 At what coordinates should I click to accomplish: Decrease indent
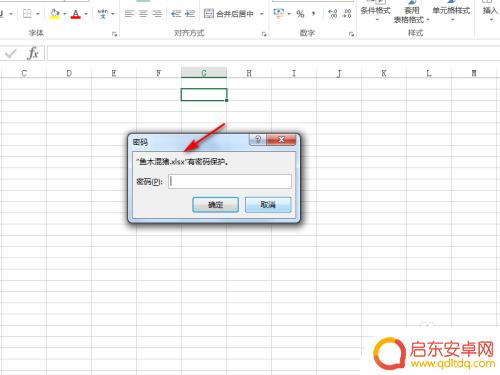176,14
